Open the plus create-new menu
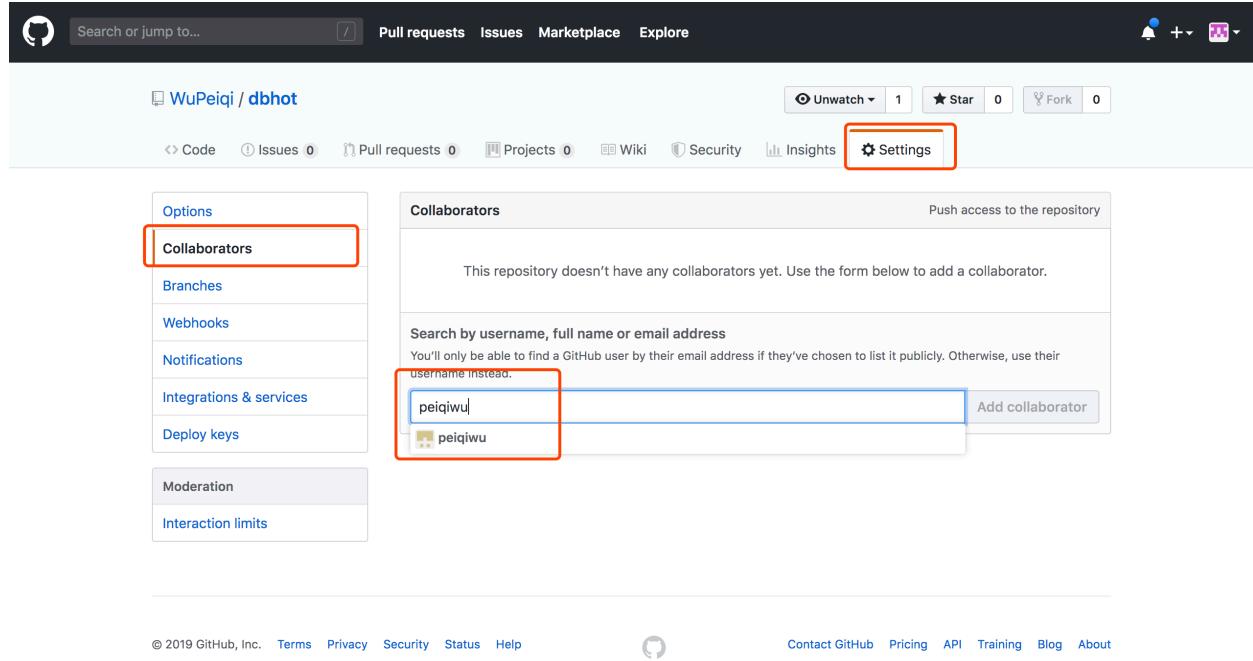This screenshot has width=1253, height=661. 1183,32
